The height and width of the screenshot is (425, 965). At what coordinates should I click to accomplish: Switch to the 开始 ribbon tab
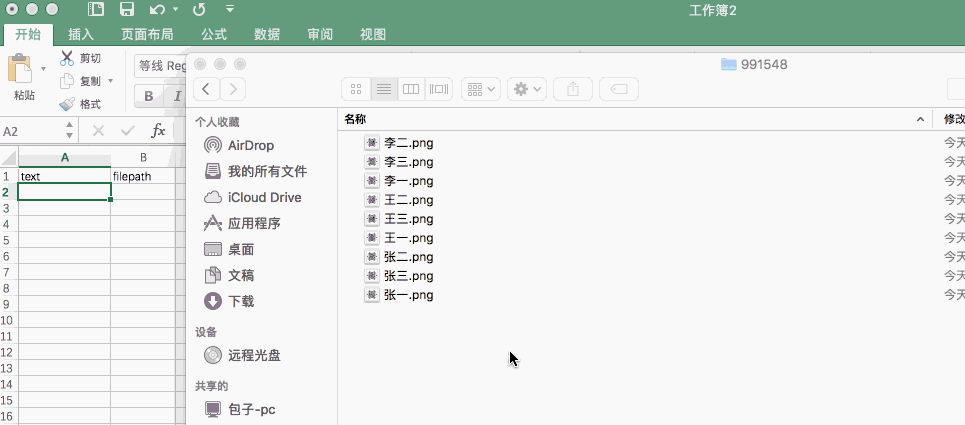pos(28,34)
